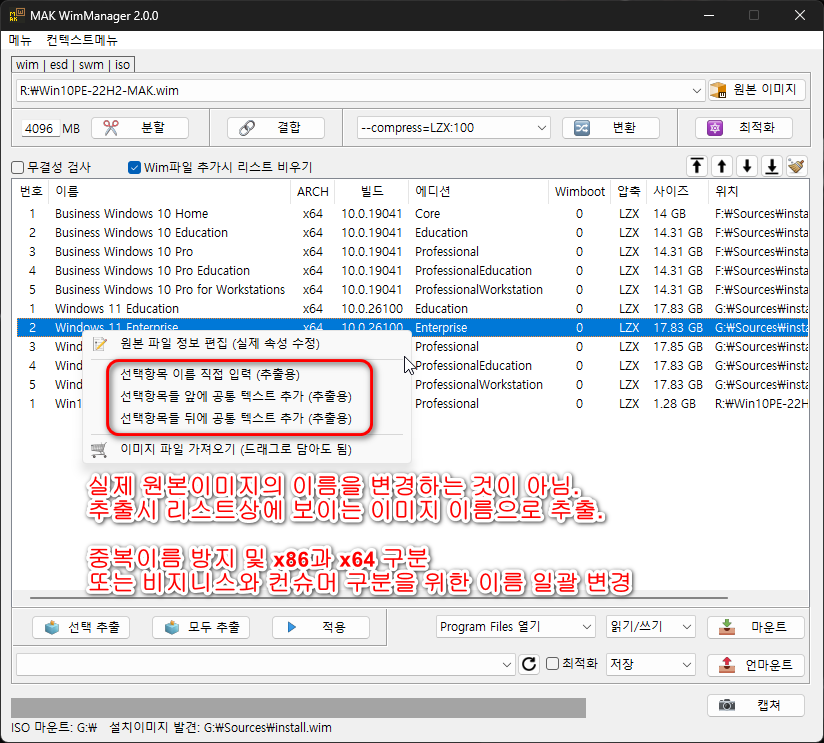824x743 pixels.
Task: Click the 원본 이미지 source image button
Action: coord(757,90)
